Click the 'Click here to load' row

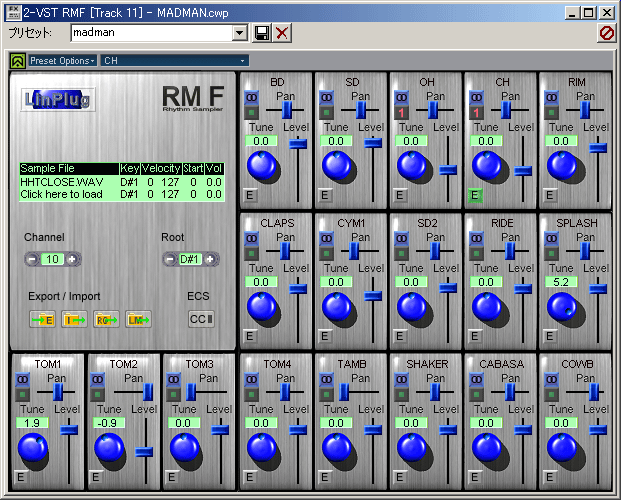point(122,194)
